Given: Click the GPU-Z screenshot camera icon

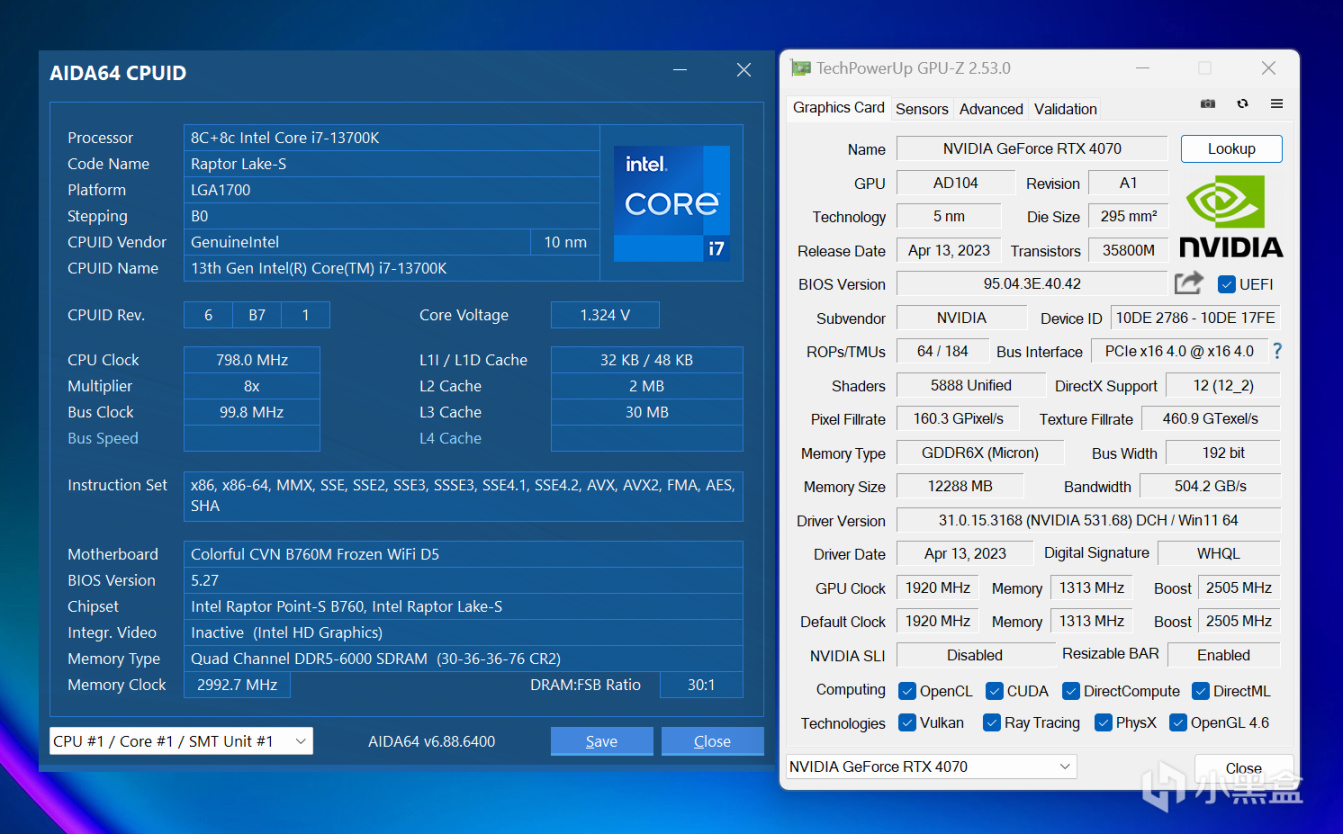Looking at the screenshot, I should pyautogui.click(x=1208, y=104).
